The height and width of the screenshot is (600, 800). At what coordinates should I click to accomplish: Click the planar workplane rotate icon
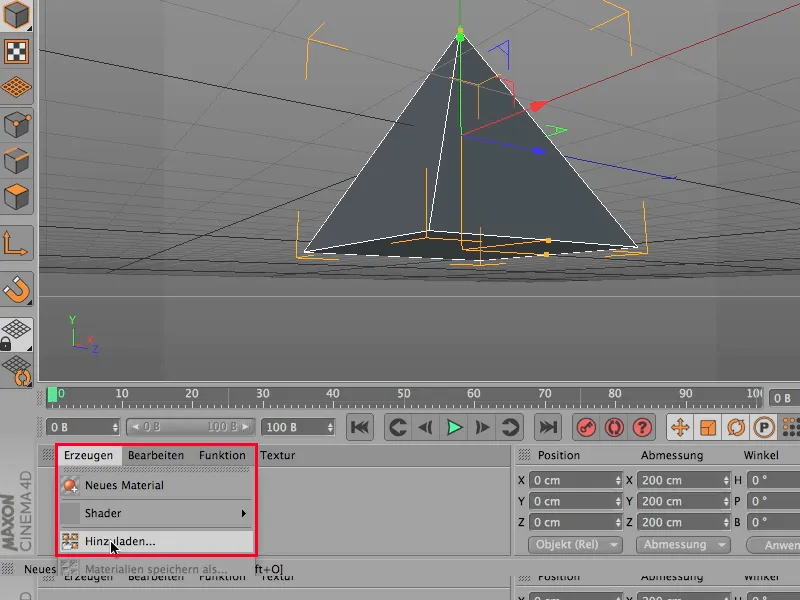[x=16, y=371]
